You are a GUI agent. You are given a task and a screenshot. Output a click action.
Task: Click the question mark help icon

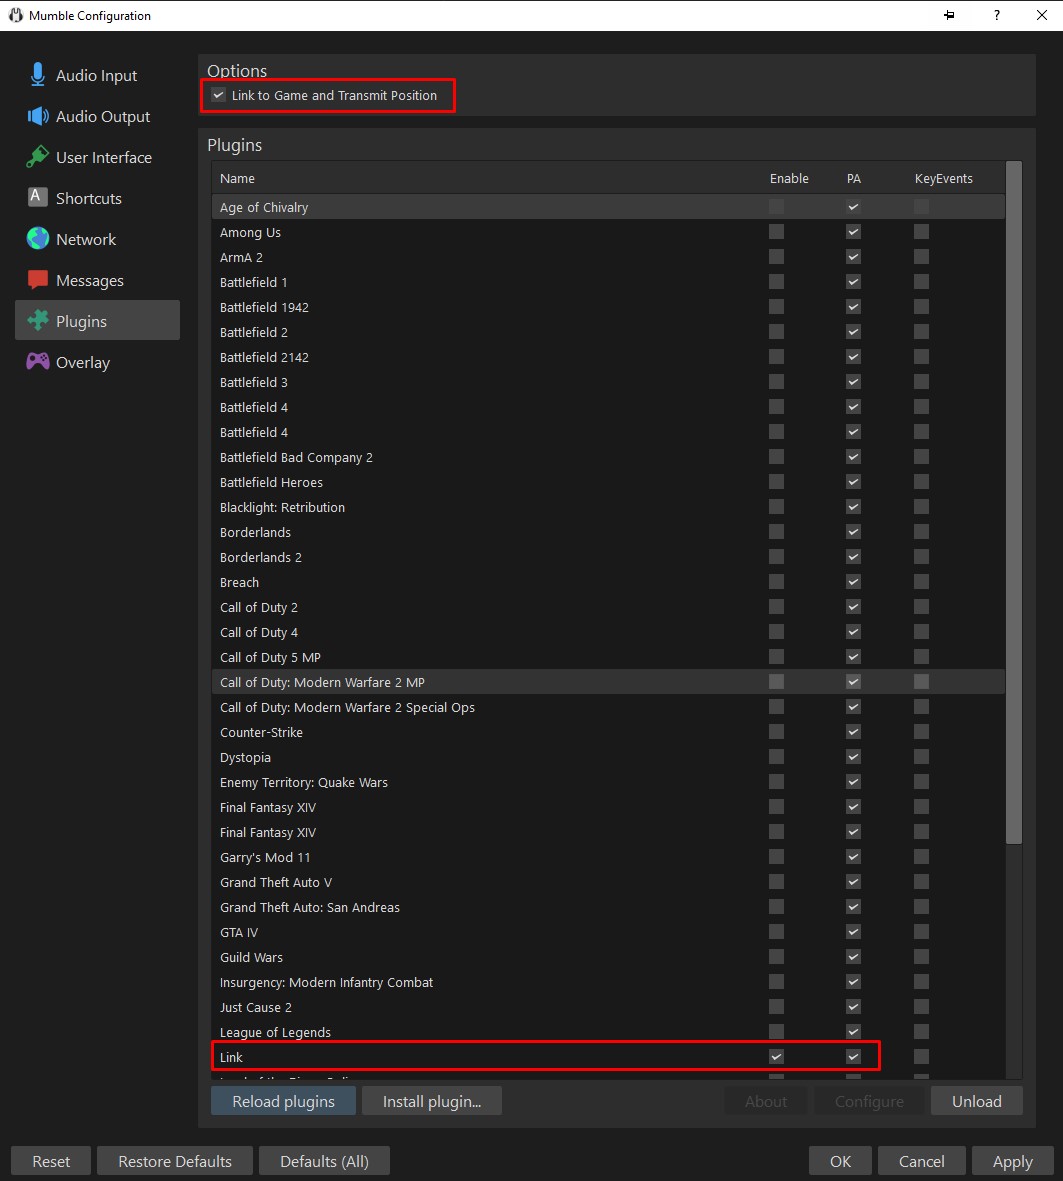(997, 15)
